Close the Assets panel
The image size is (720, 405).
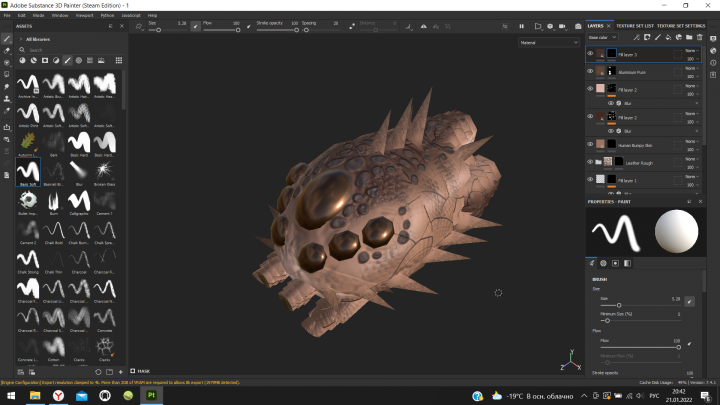tap(122, 26)
